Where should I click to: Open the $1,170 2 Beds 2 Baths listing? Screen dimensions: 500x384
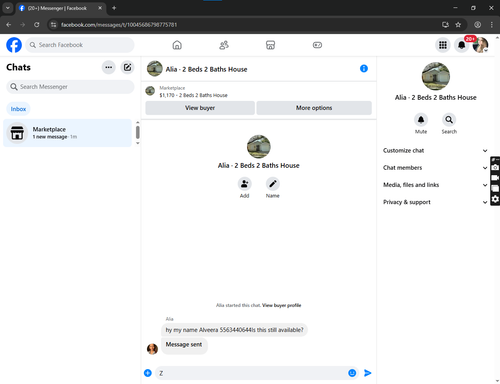(x=193, y=95)
